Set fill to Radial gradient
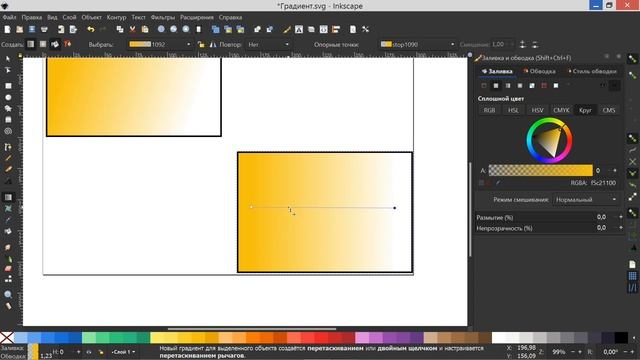 [x=520, y=86]
